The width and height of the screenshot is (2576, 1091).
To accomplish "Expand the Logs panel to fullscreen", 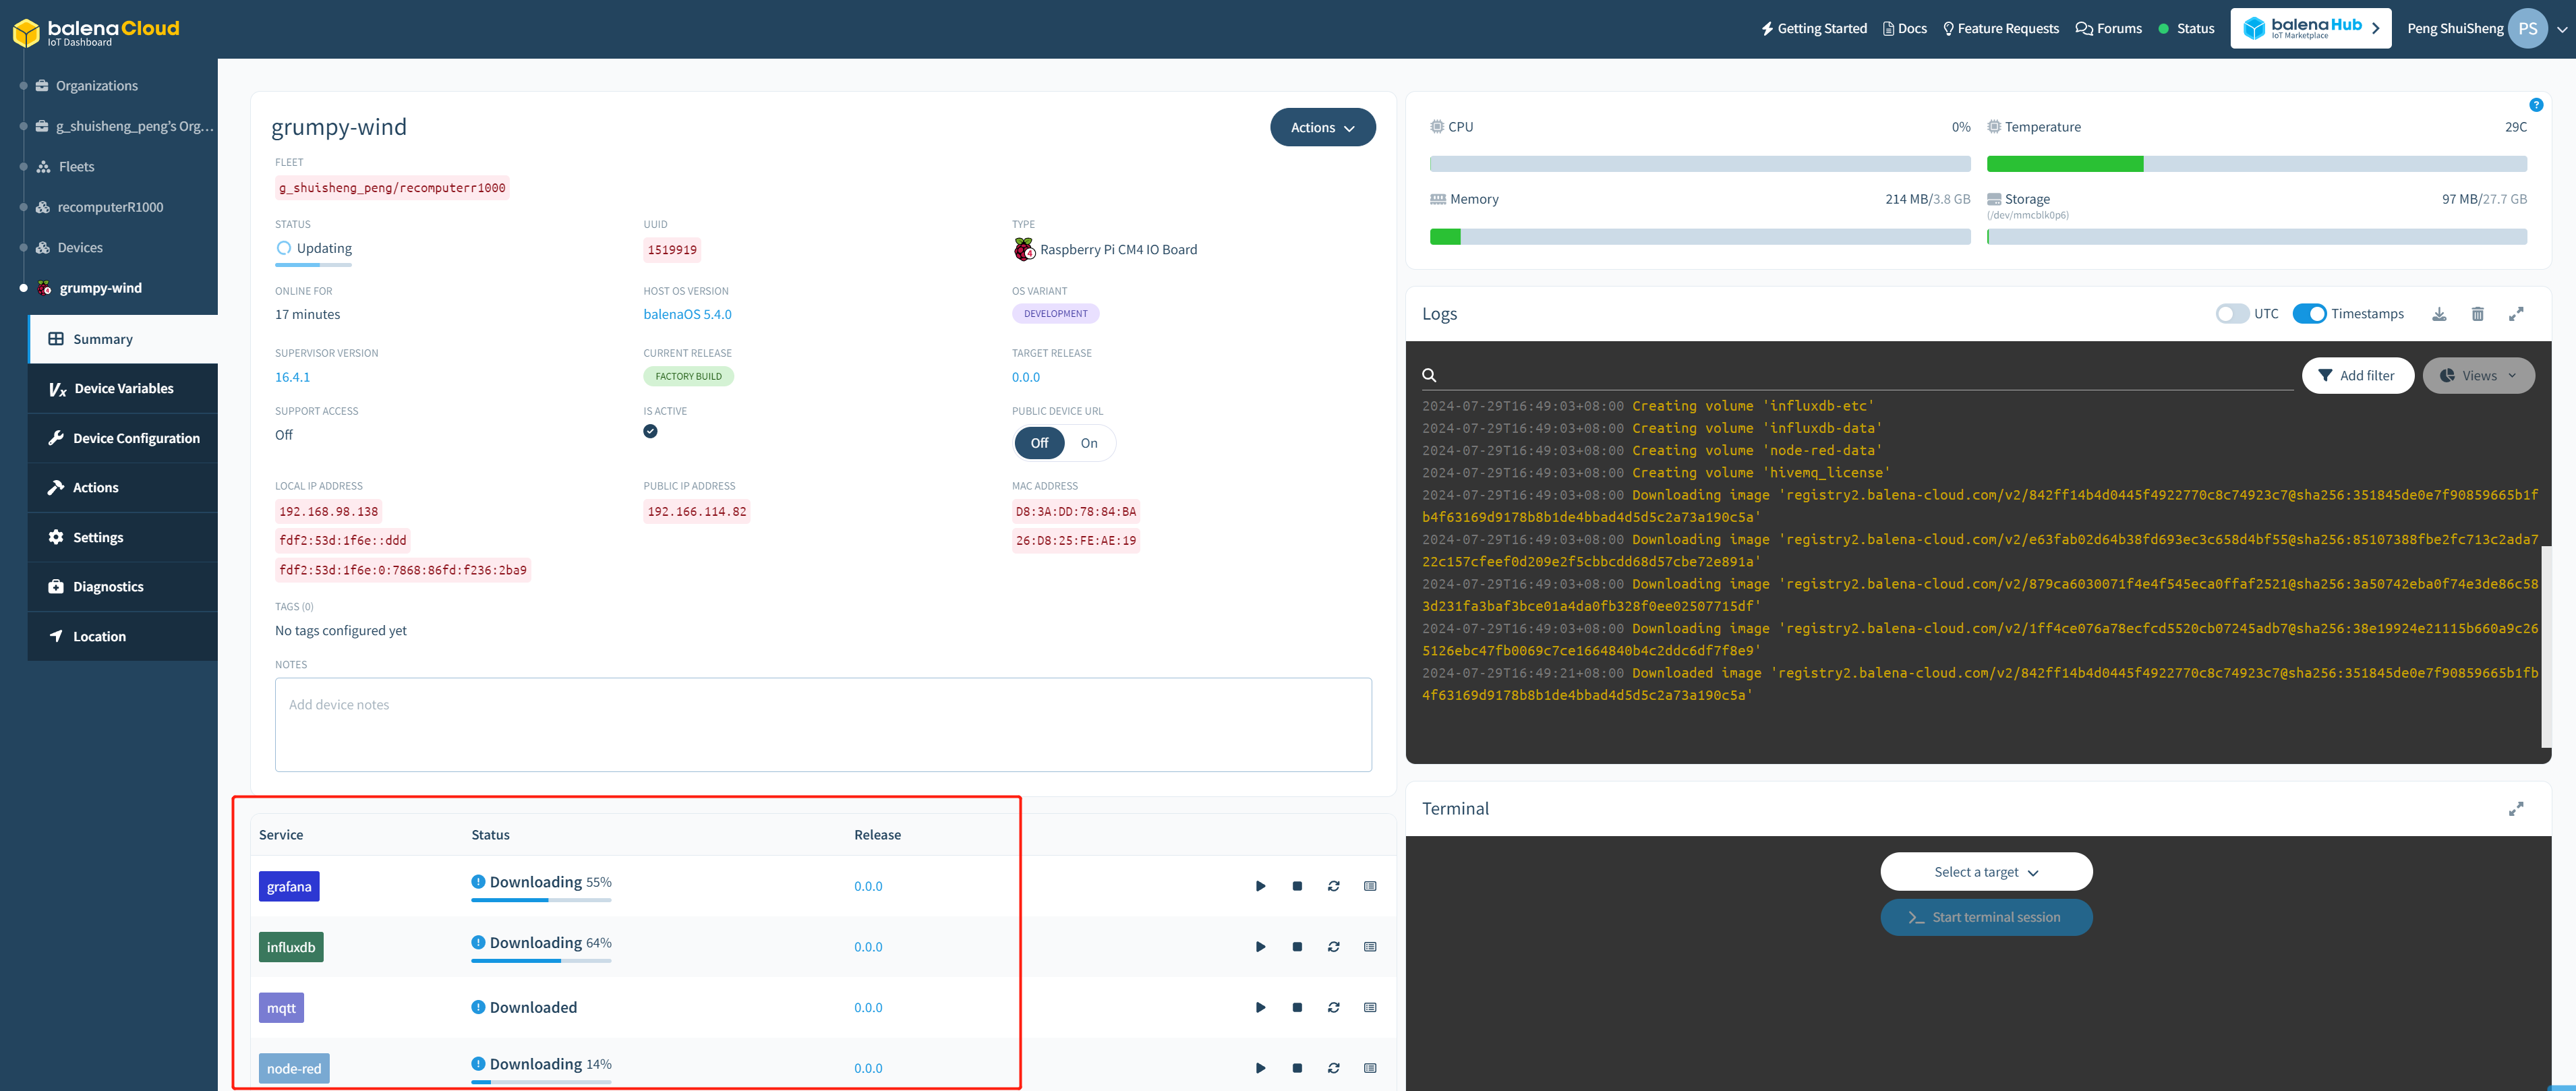I will click(x=2516, y=314).
